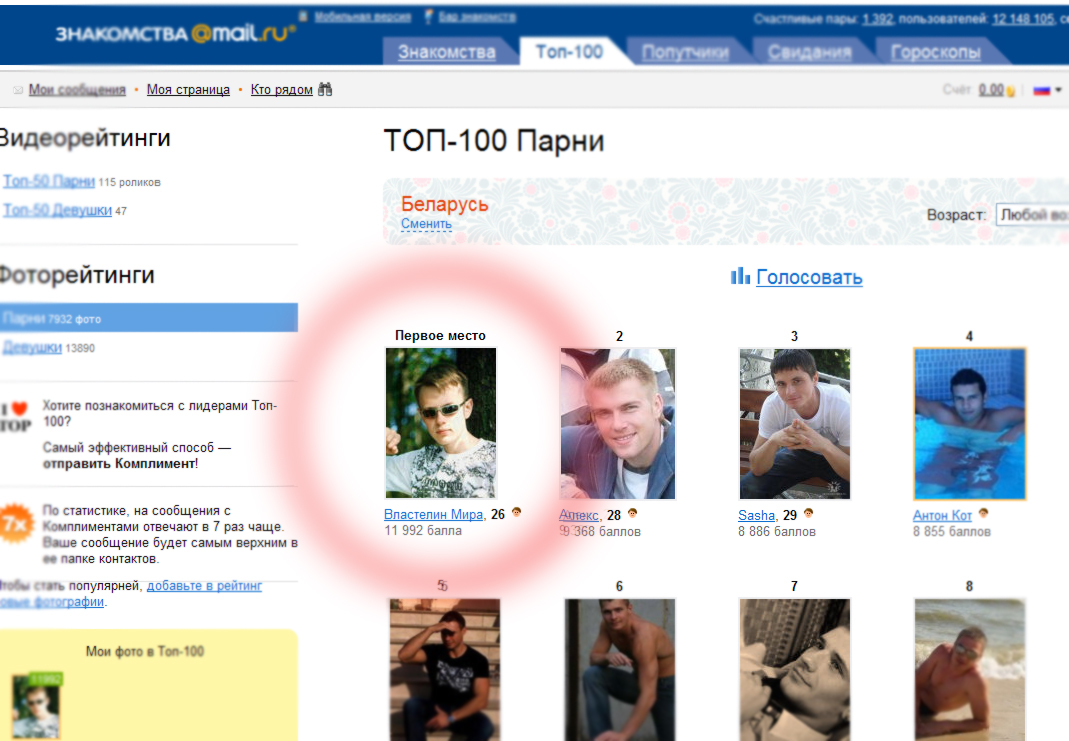This screenshot has height=741, width=1069.
Task: Open the photo ranked number 4
Action: [x=969, y=423]
